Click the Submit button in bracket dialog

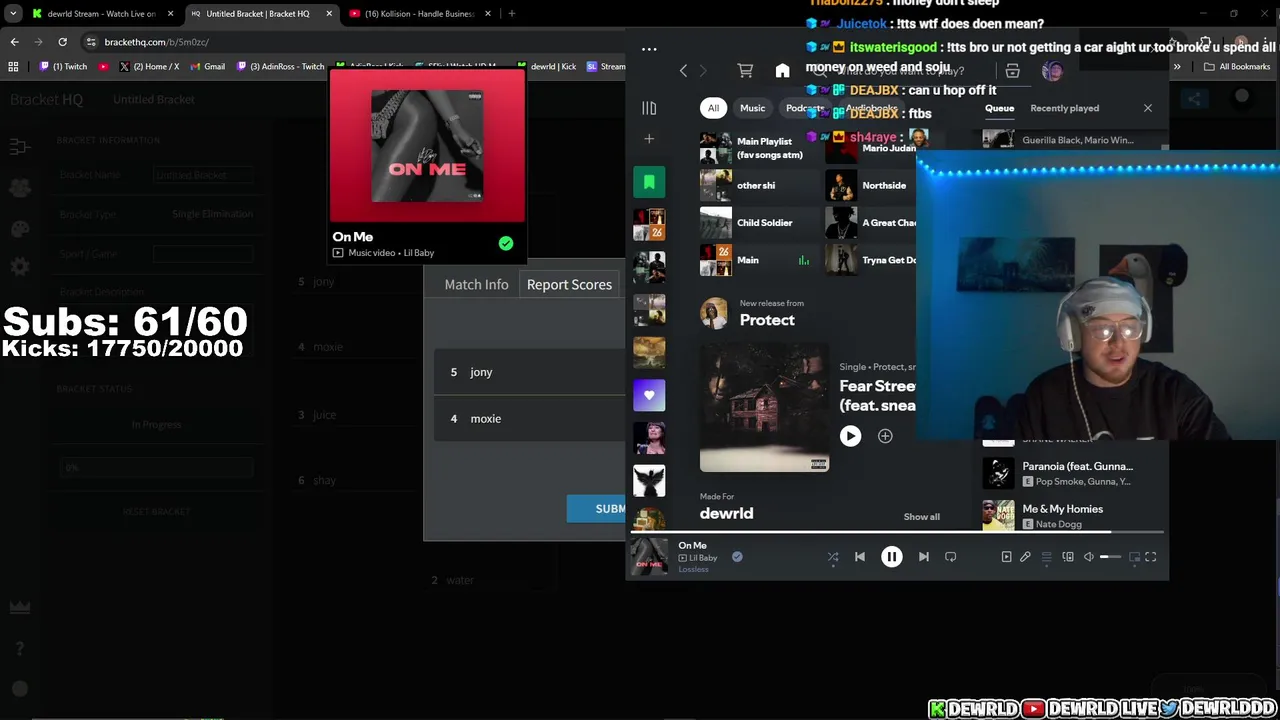click(x=598, y=508)
